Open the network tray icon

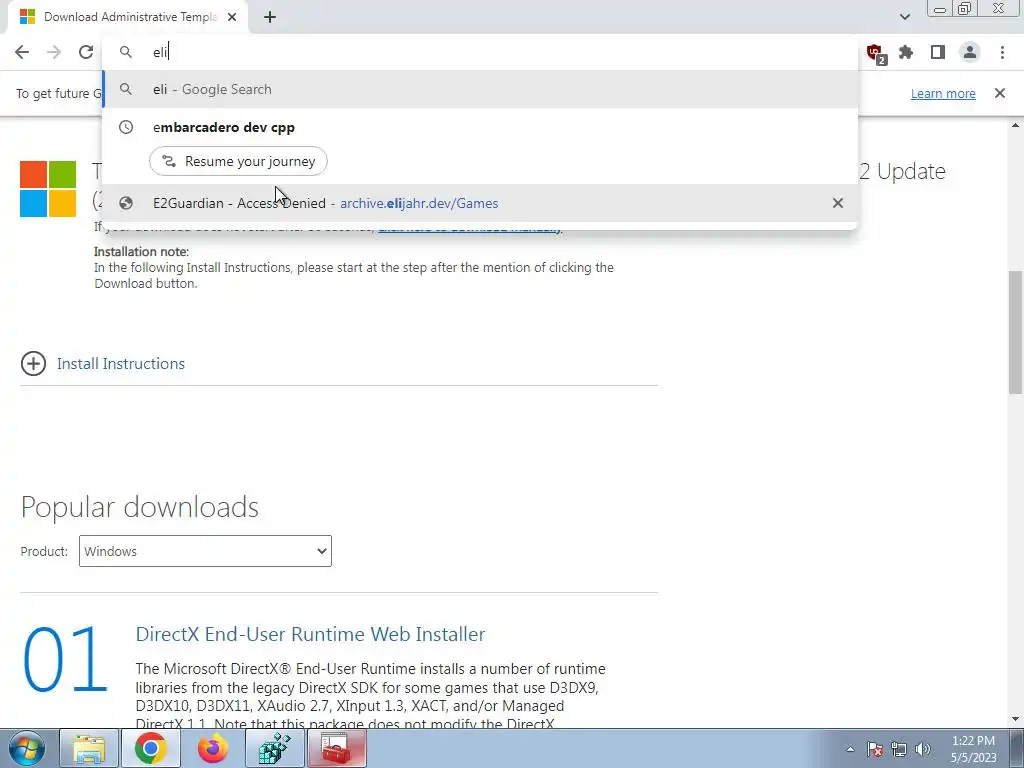[x=899, y=749]
